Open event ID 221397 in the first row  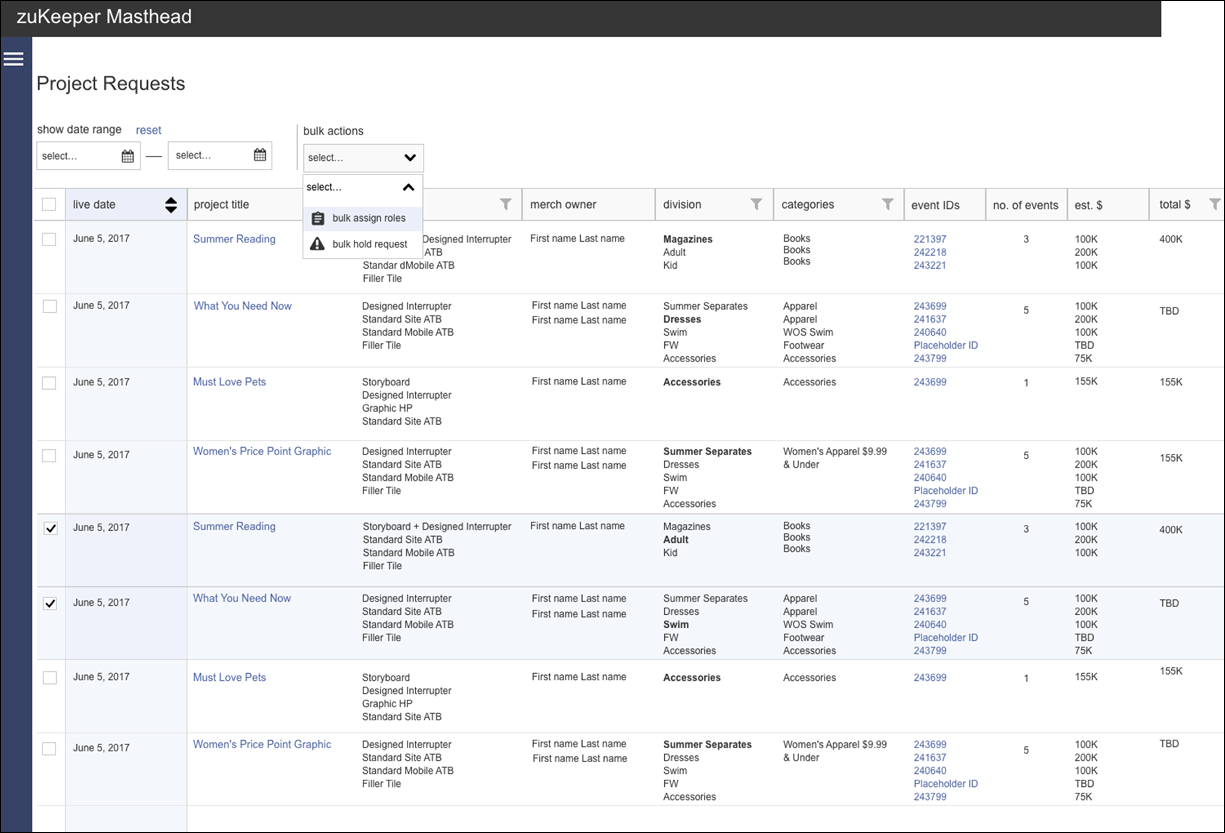point(929,238)
